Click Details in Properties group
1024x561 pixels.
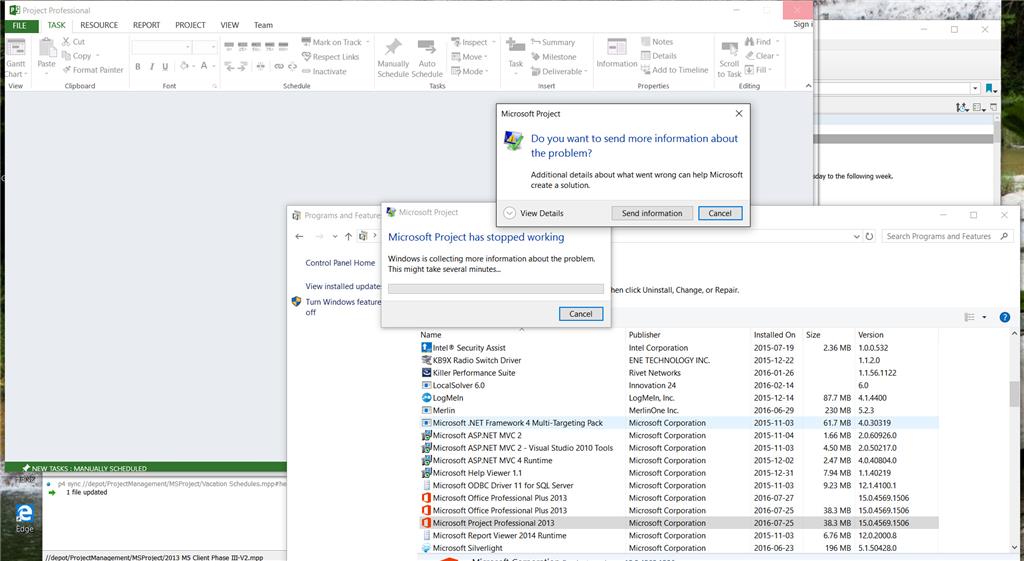tap(658, 56)
